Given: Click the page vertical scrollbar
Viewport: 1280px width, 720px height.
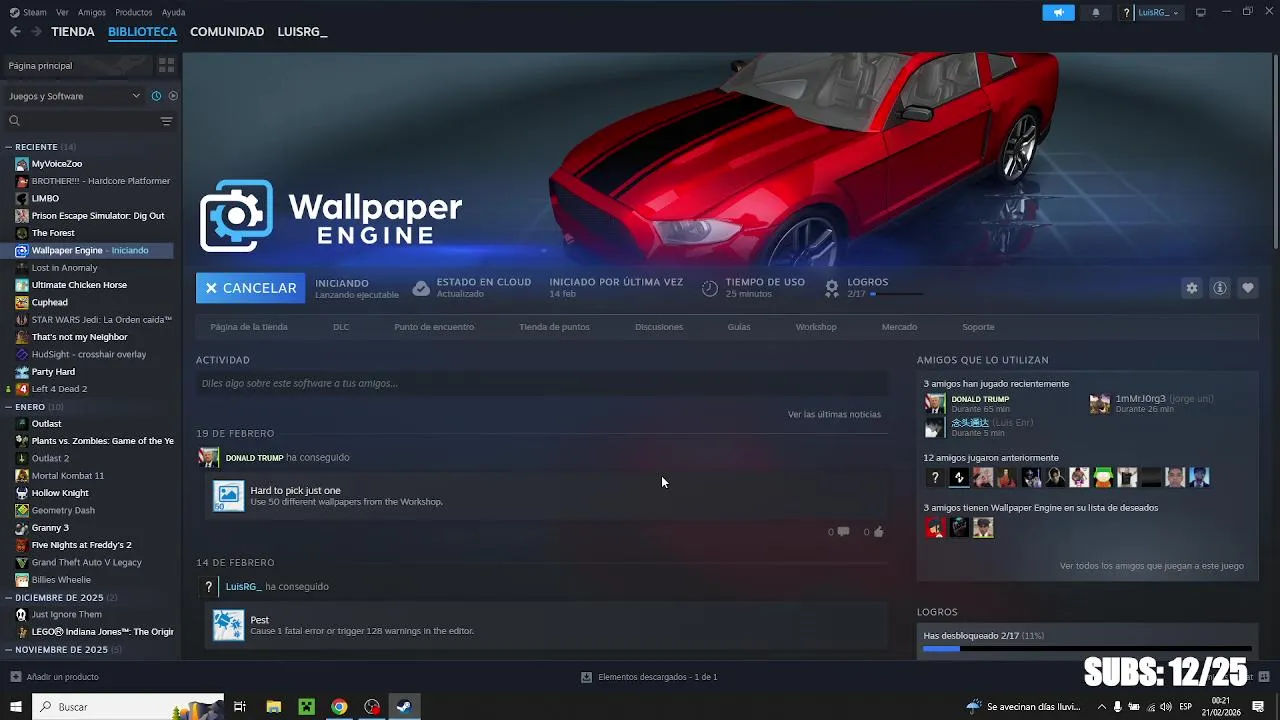Looking at the screenshot, I should click(1276, 150).
